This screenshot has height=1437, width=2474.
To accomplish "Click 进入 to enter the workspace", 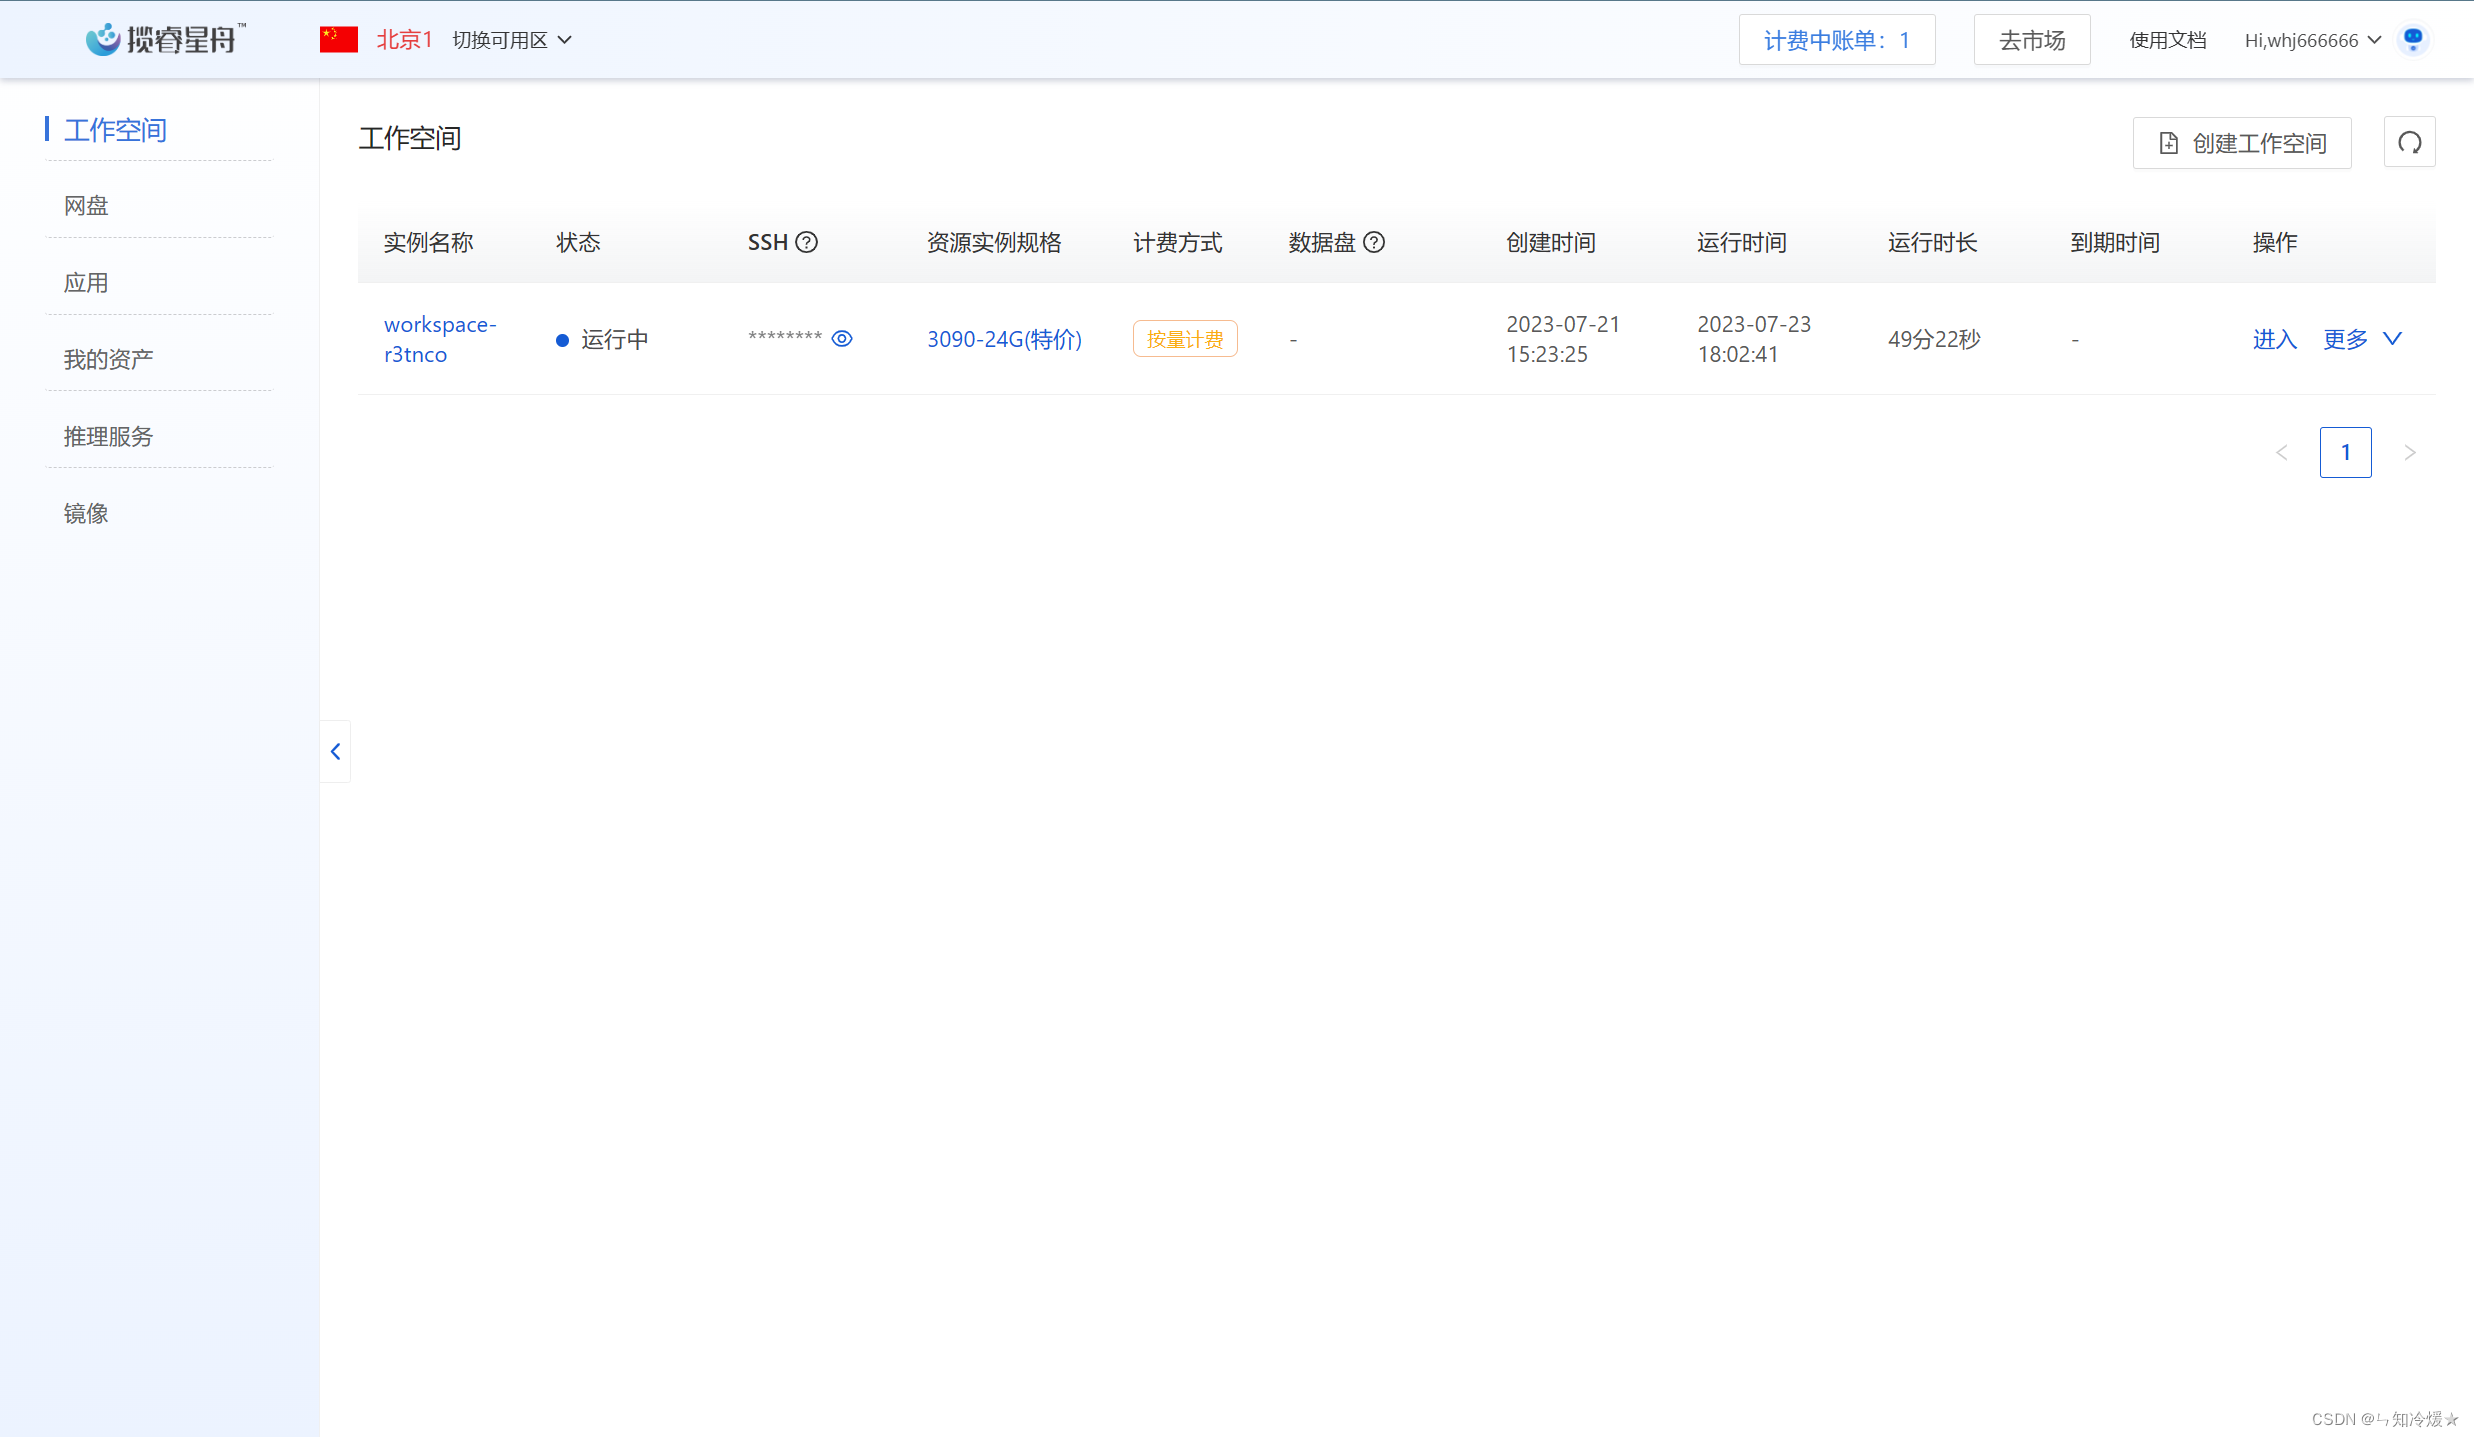I will 2273,339.
